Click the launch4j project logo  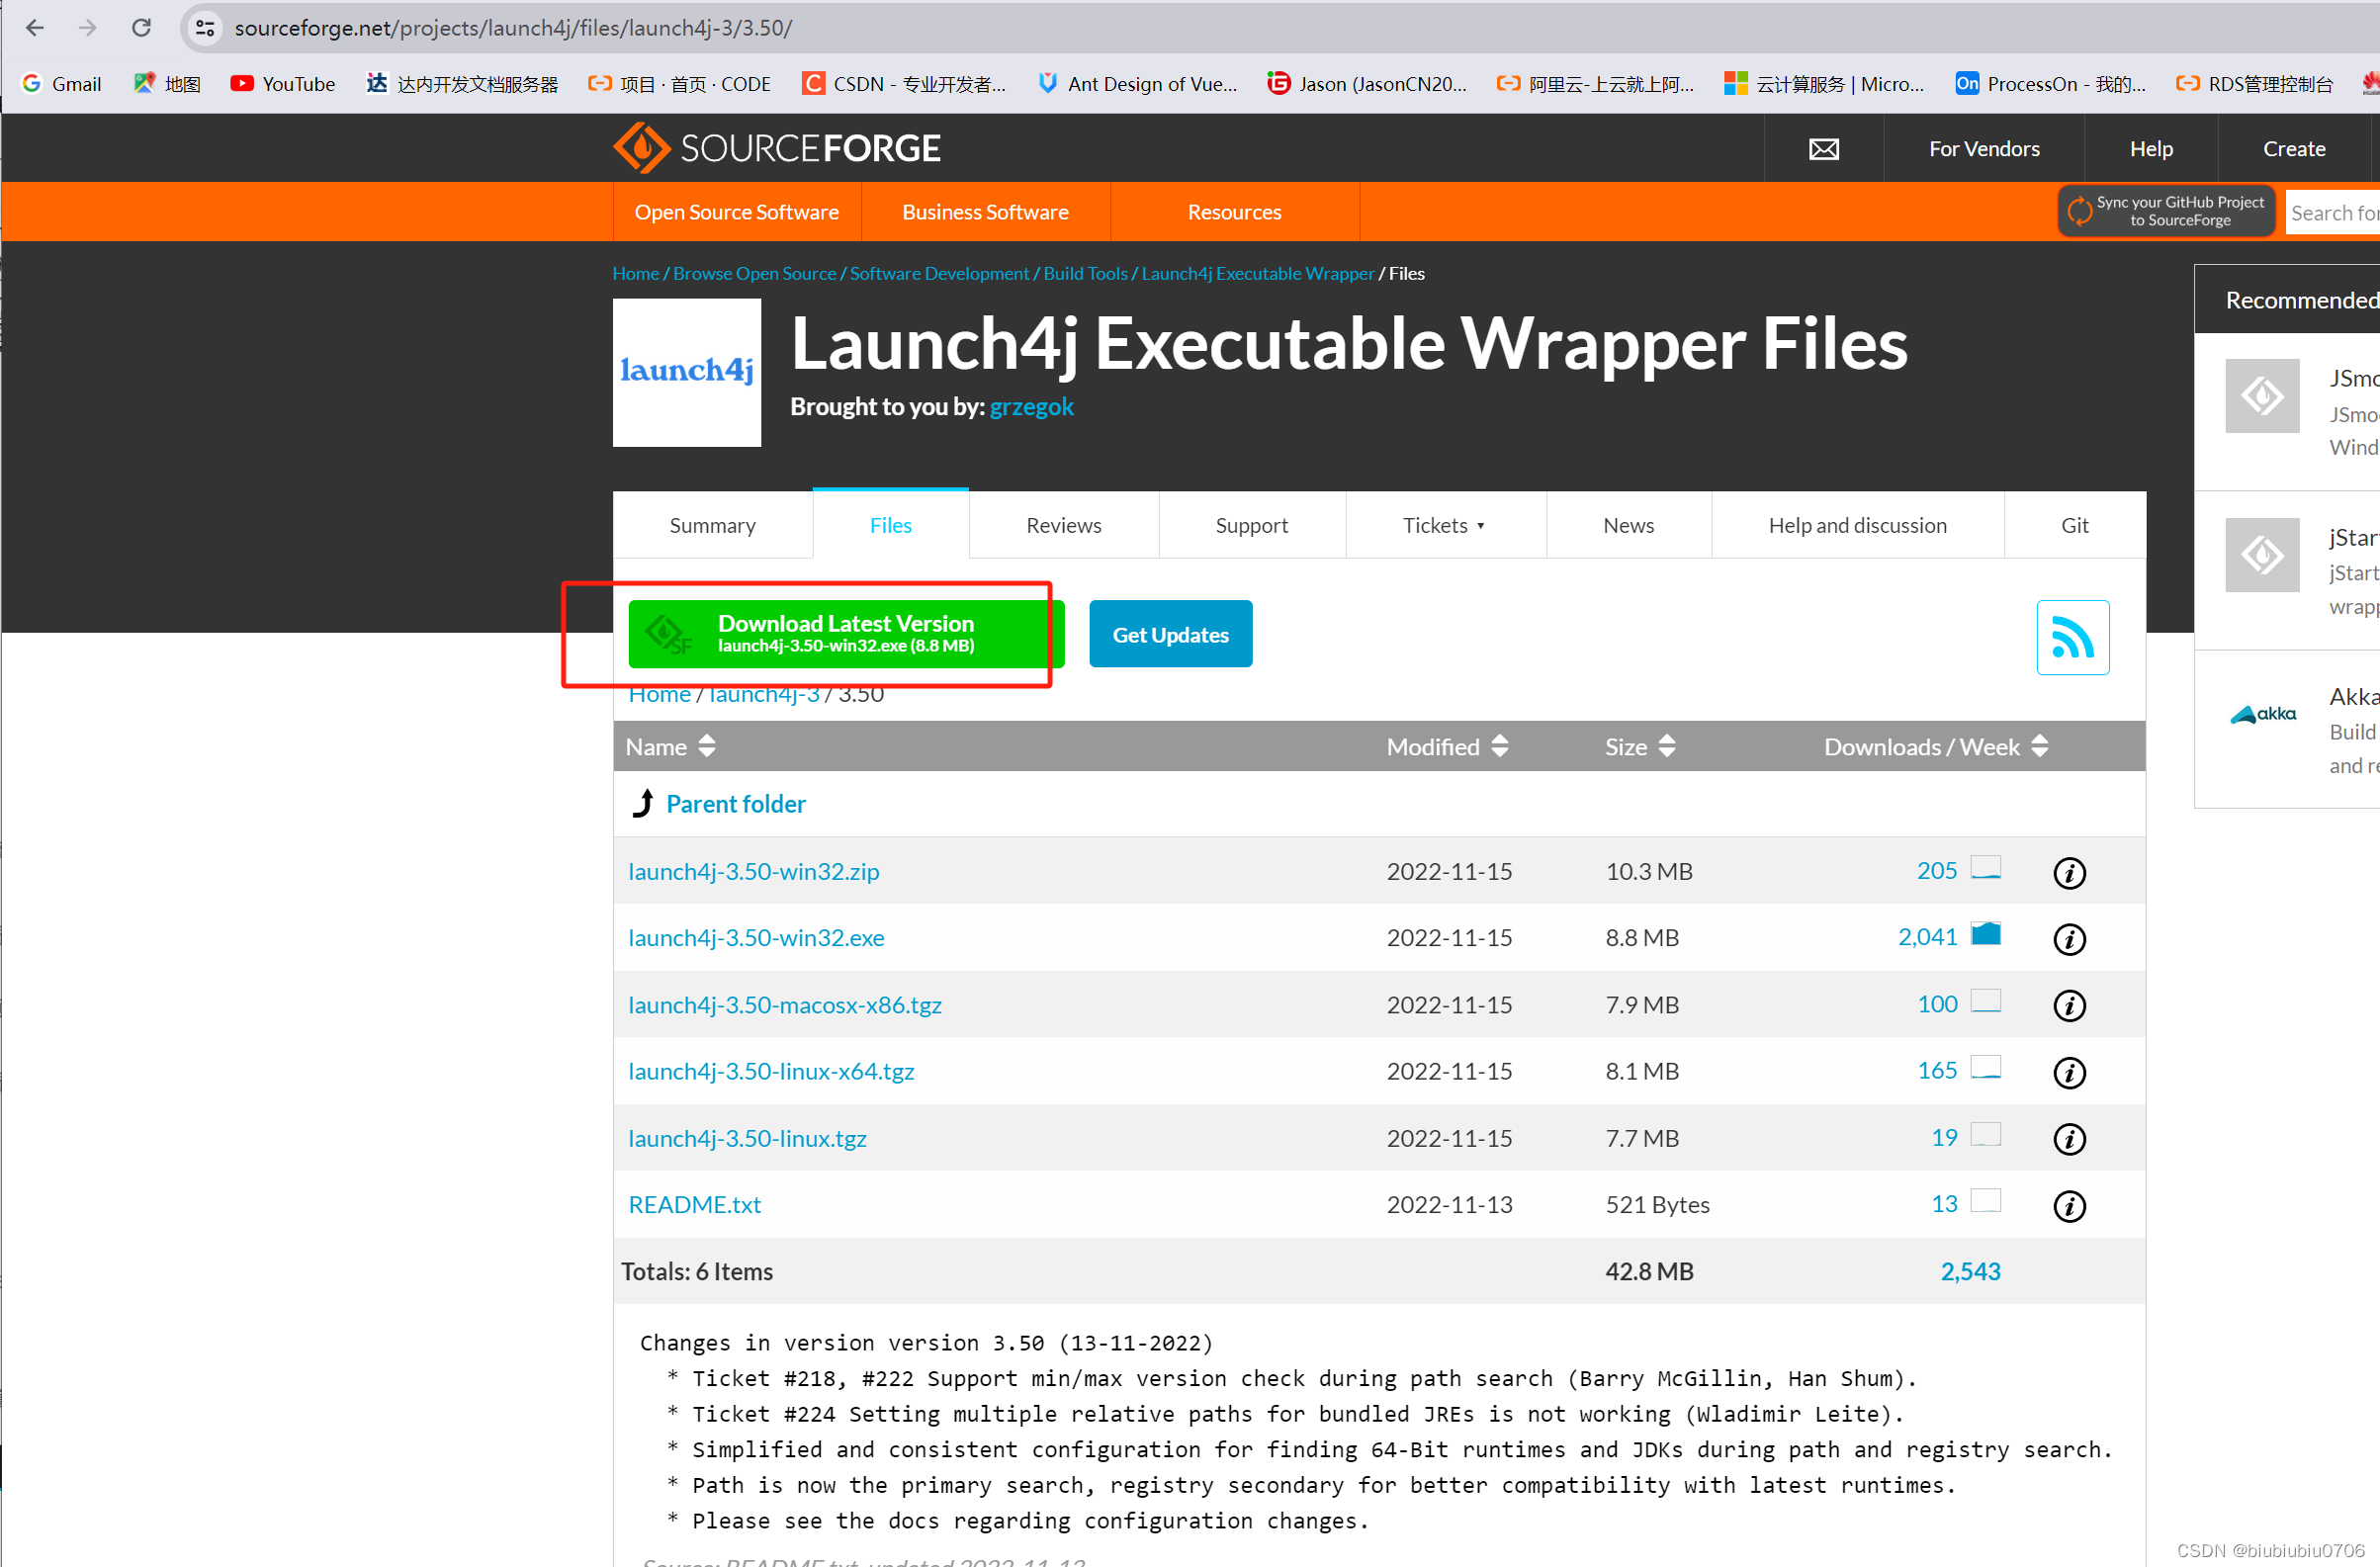pyautogui.click(x=686, y=372)
